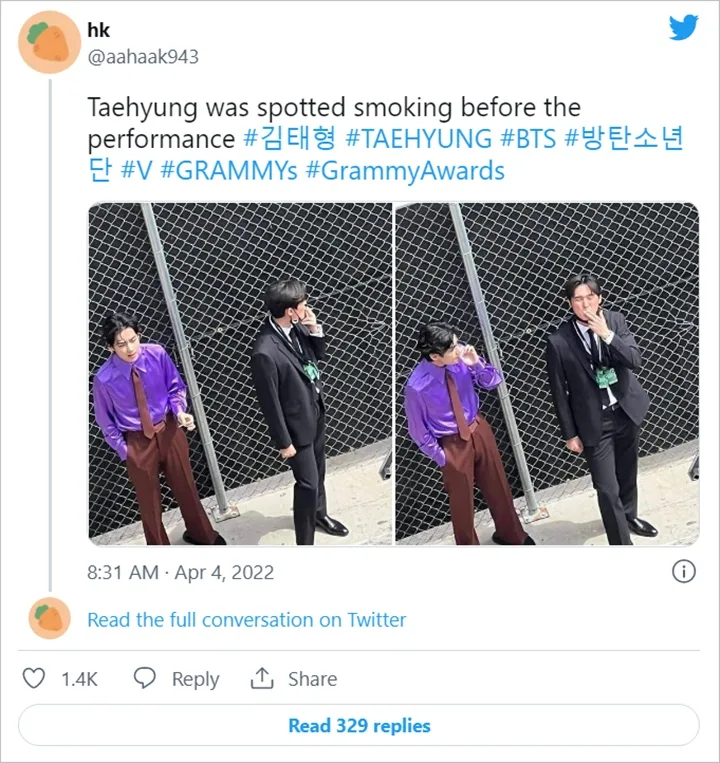Click the 8:31 AM Apr 4, 2022 timestamp
Image resolution: width=720 pixels, height=763 pixels.
[x=180, y=573]
